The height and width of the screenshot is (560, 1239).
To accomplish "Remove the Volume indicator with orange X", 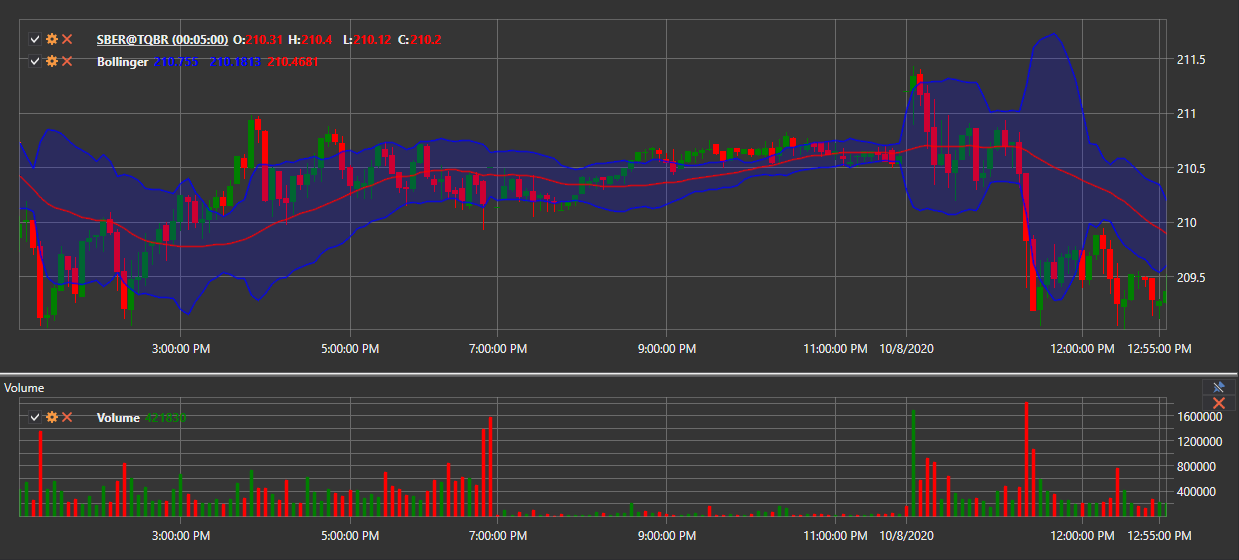I will click(x=67, y=417).
